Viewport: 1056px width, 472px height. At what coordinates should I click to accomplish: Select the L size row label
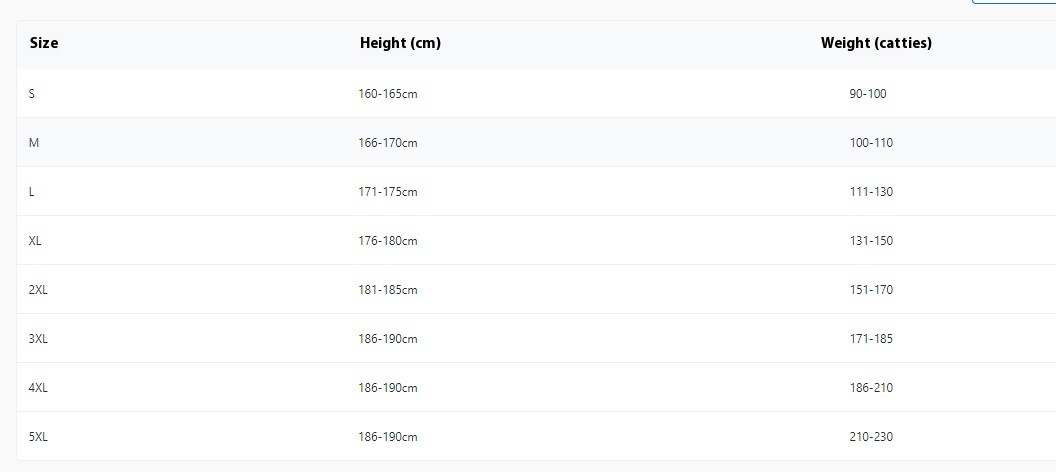[32, 192]
